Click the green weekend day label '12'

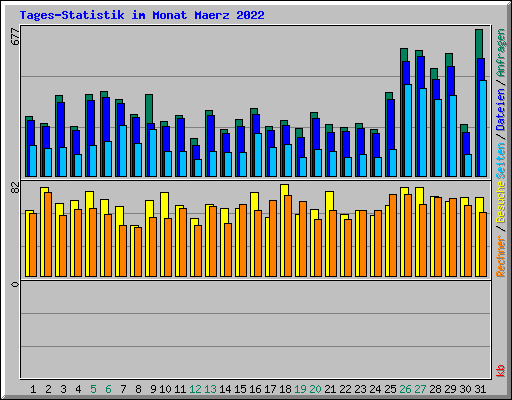point(195,389)
